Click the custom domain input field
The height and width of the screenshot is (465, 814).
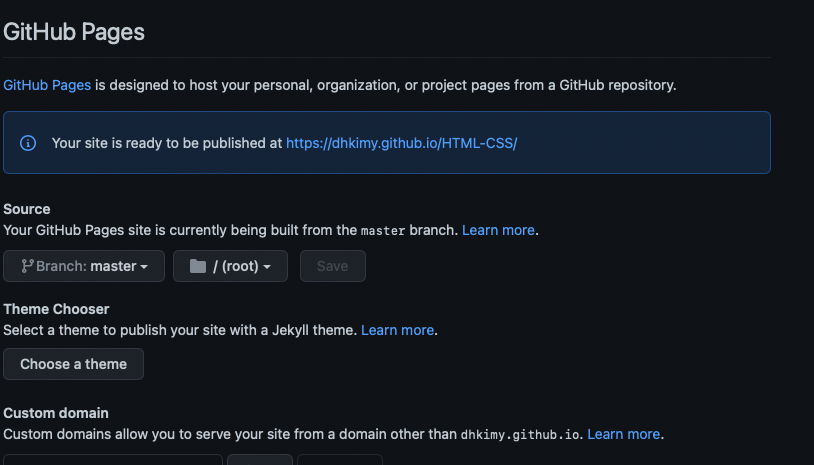click(113, 460)
